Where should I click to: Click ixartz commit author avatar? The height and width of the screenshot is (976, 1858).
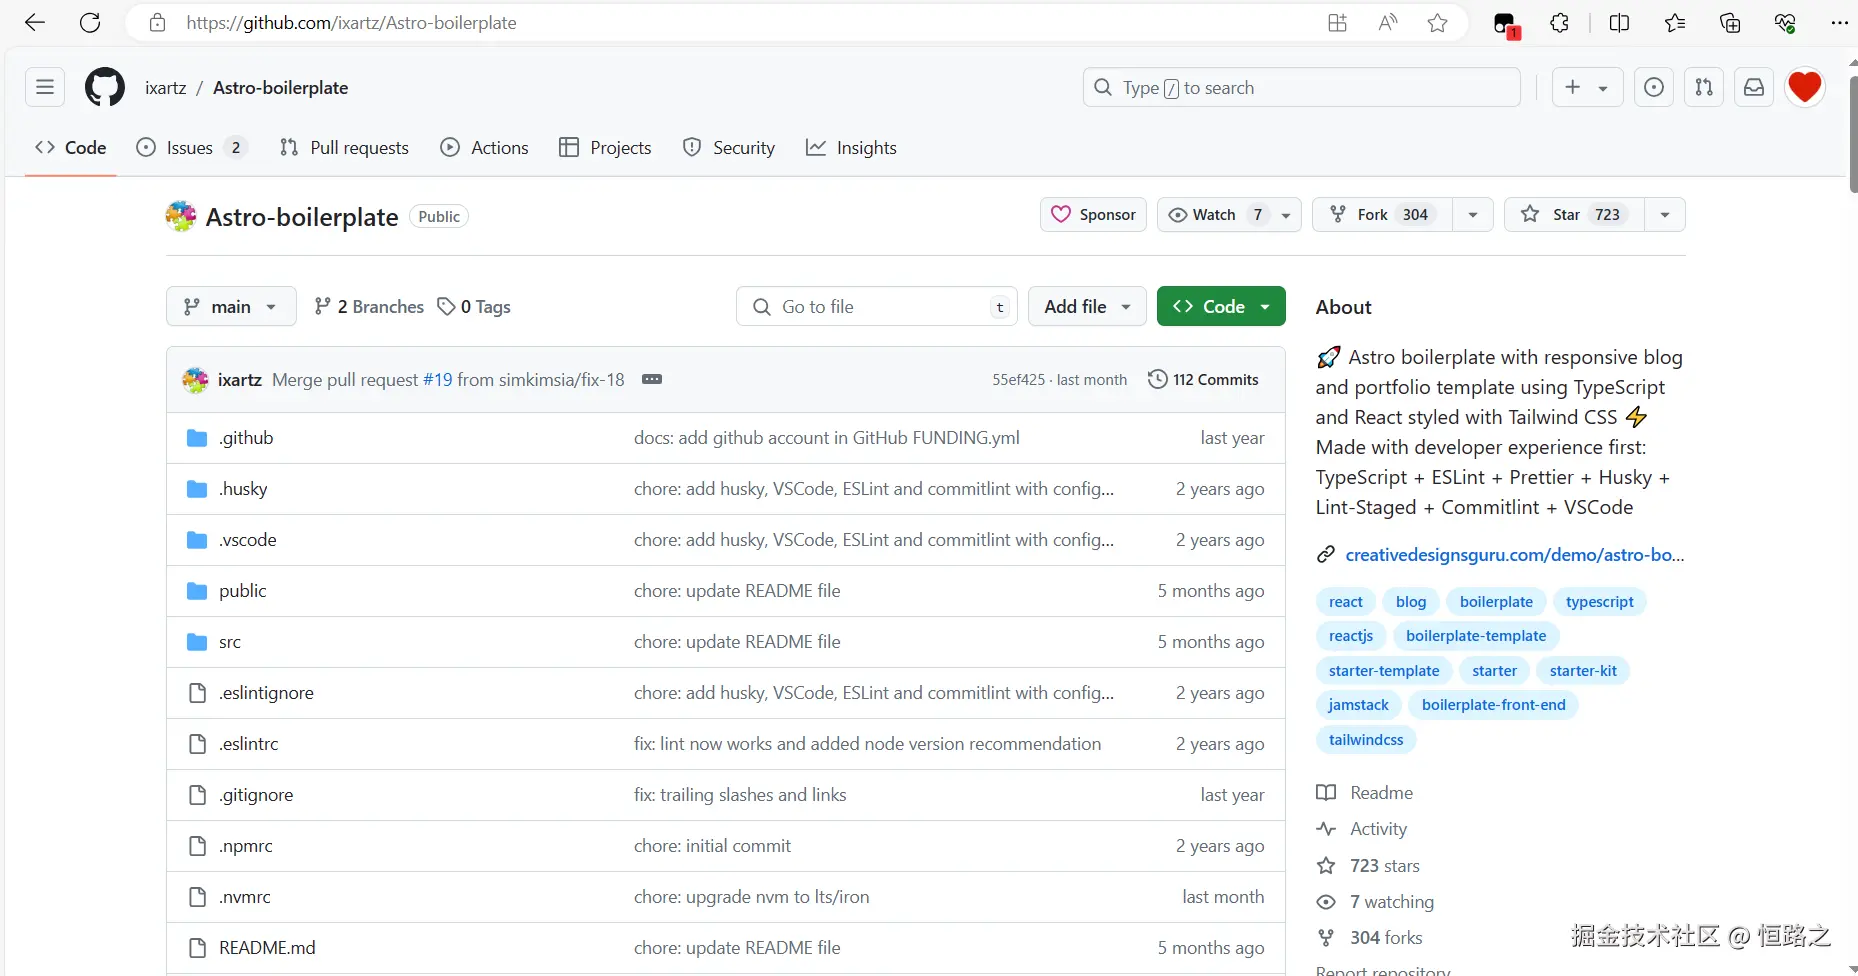195,380
